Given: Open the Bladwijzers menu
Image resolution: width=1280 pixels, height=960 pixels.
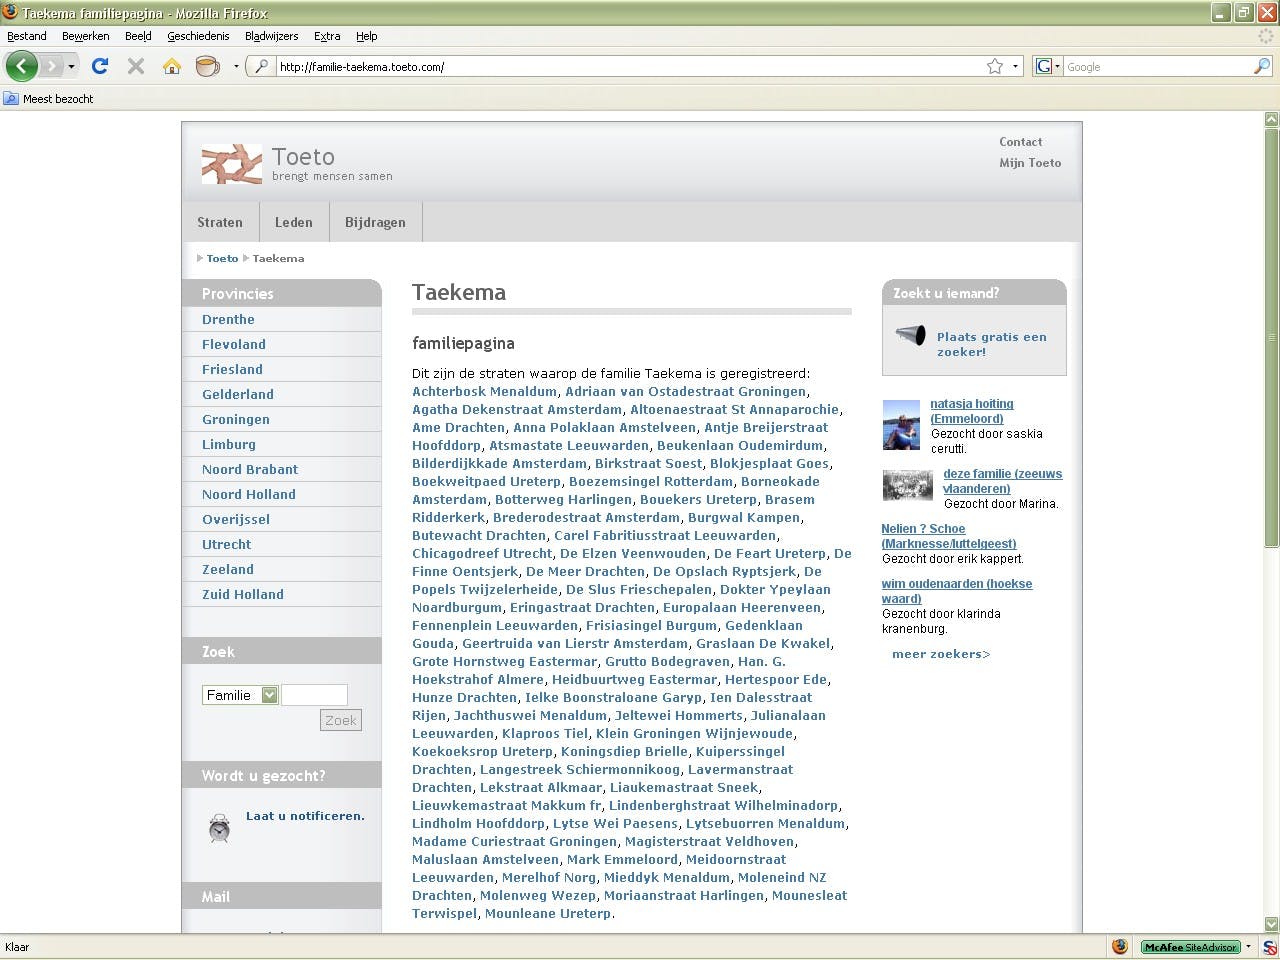Looking at the screenshot, I should click(x=272, y=36).
